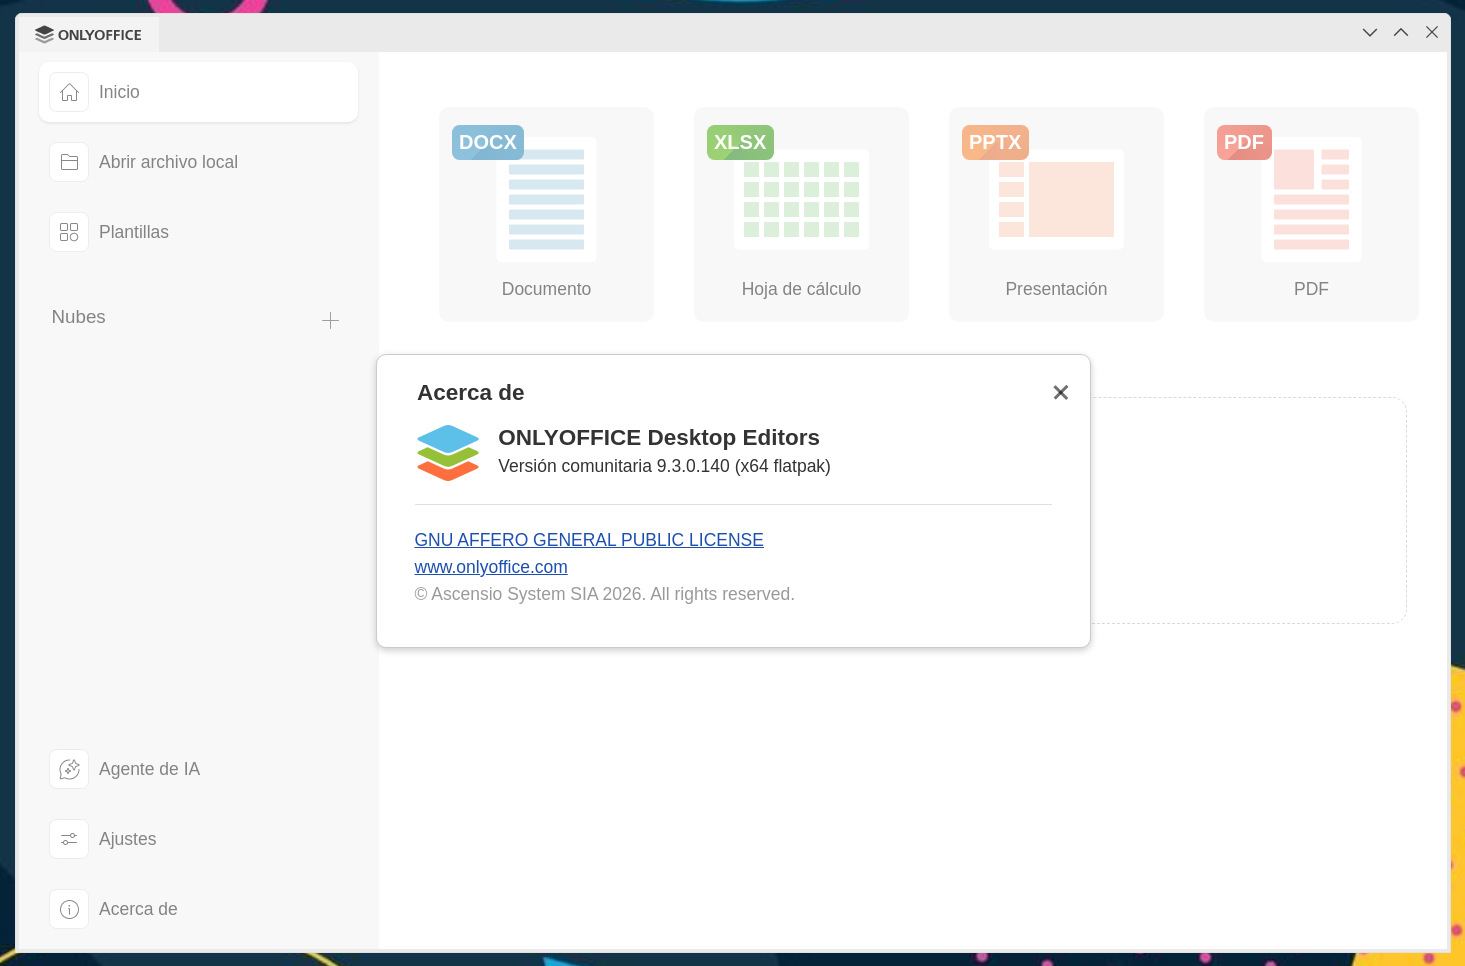Image resolution: width=1465 pixels, height=966 pixels.
Task: Click the sliders icon beside Ajustes
Action: (68, 839)
